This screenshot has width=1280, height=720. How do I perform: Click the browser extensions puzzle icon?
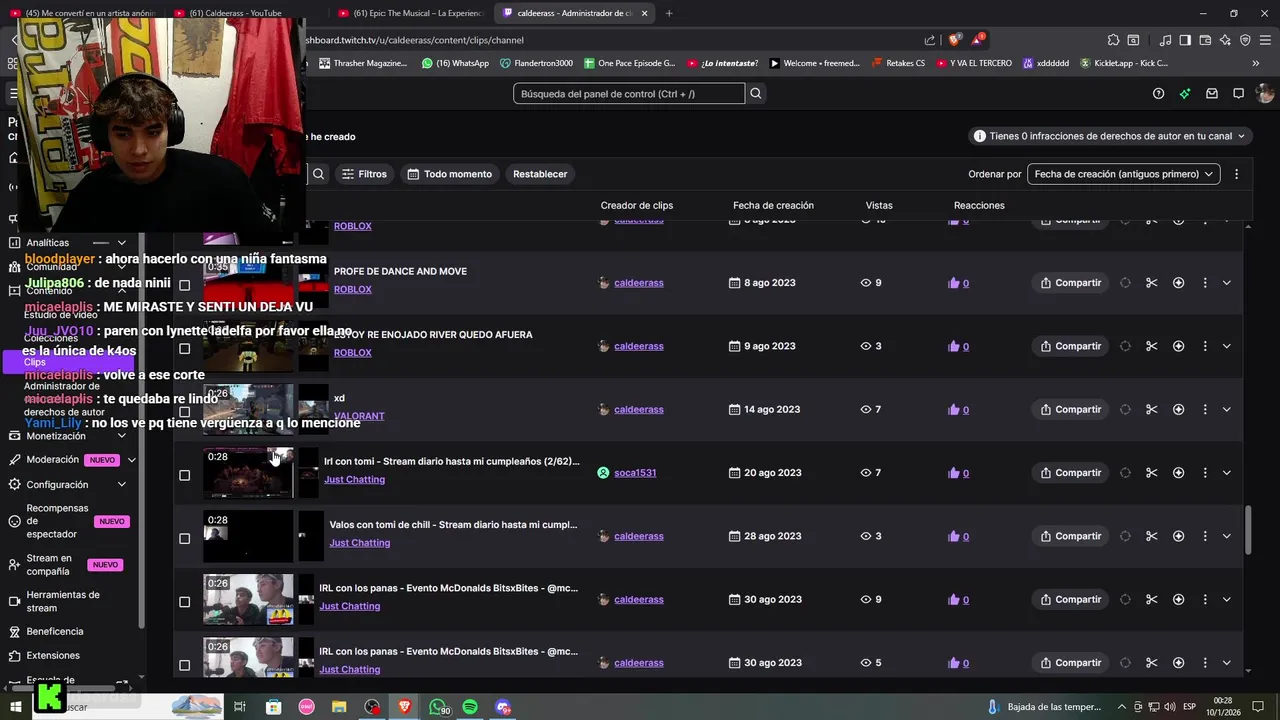coord(1113,40)
